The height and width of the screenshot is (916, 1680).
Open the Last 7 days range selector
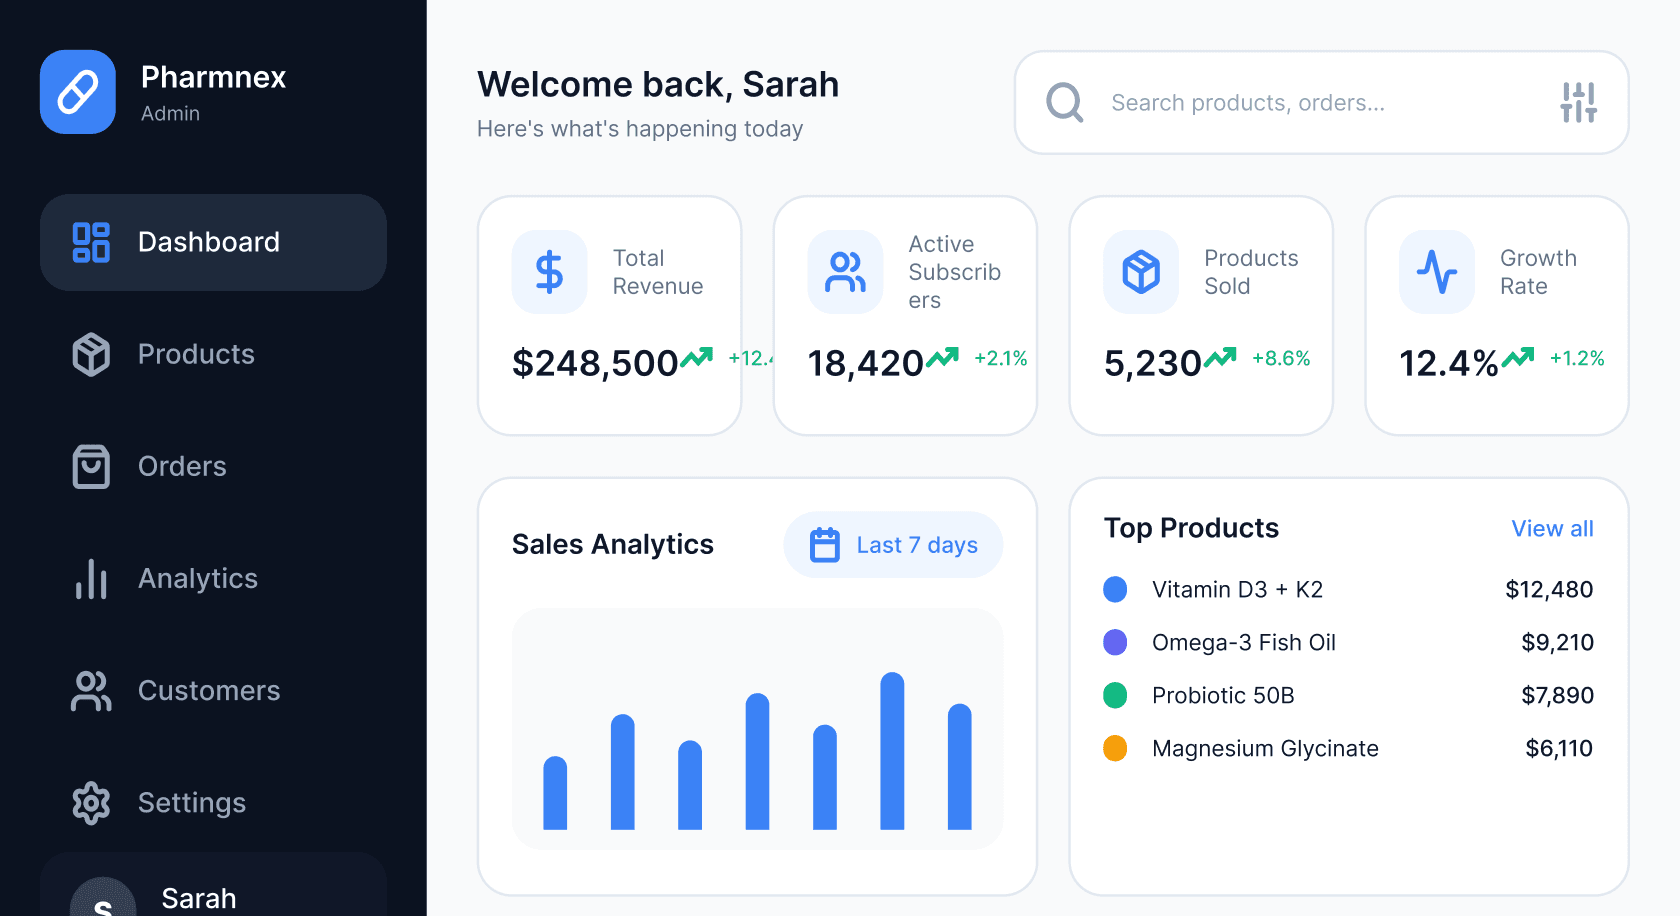[893, 545]
